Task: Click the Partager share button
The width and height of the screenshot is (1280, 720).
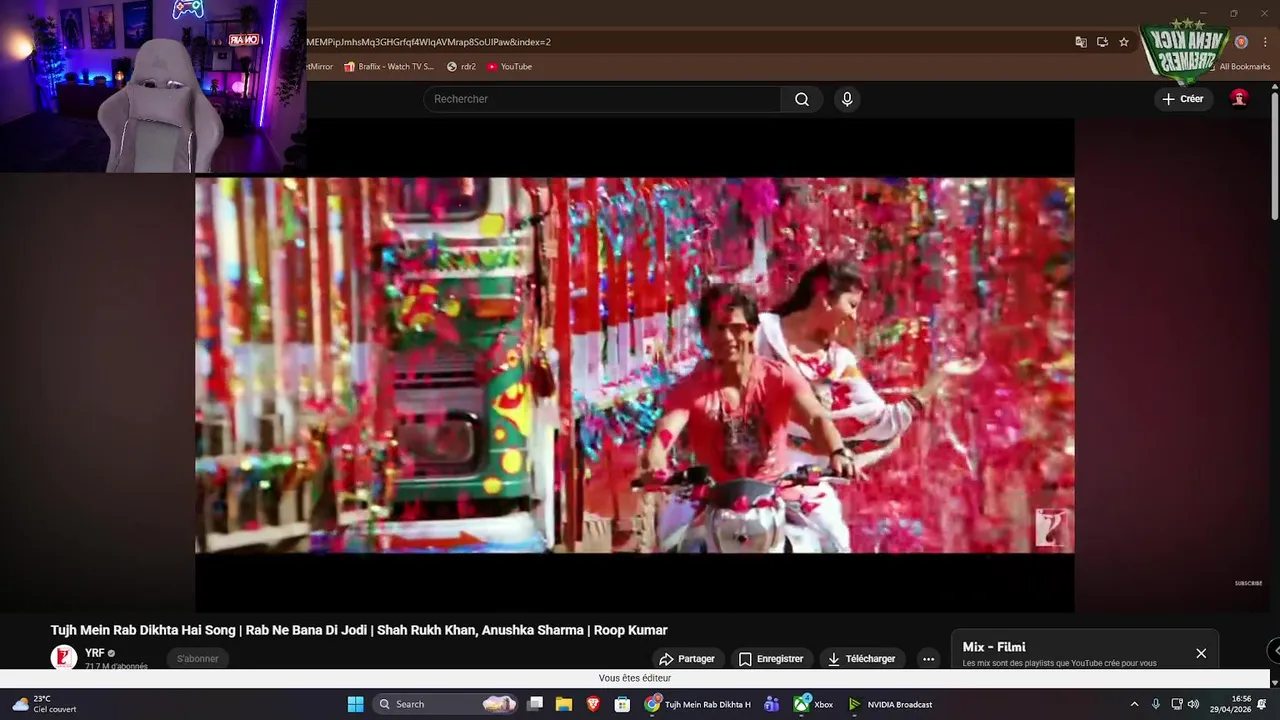Action: pos(686,659)
